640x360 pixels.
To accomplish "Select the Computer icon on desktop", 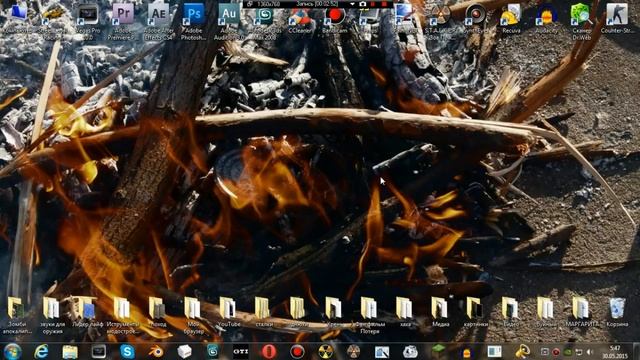I will tap(18, 18).
